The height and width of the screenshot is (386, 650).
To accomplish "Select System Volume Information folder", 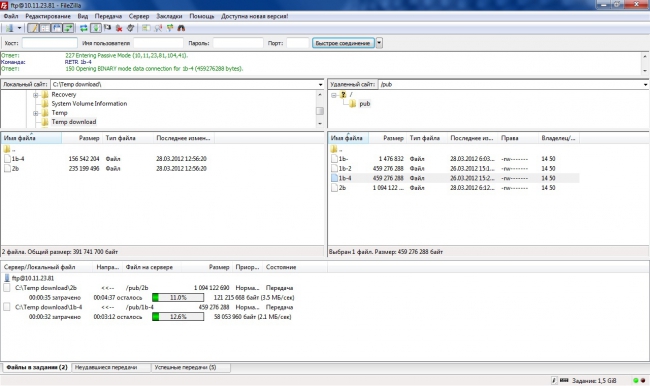I will coord(89,104).
